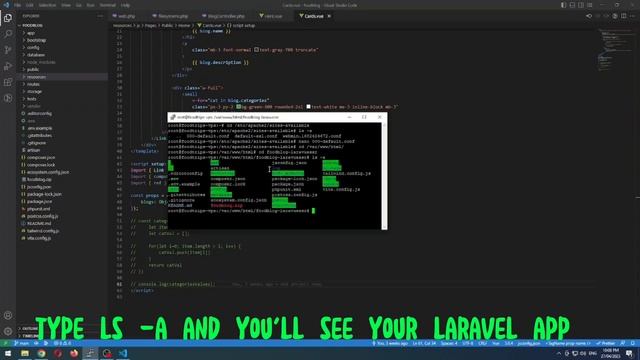Toggle the panel layout icon in title bar
Viewport: 640px width, 360px height.
572,5
